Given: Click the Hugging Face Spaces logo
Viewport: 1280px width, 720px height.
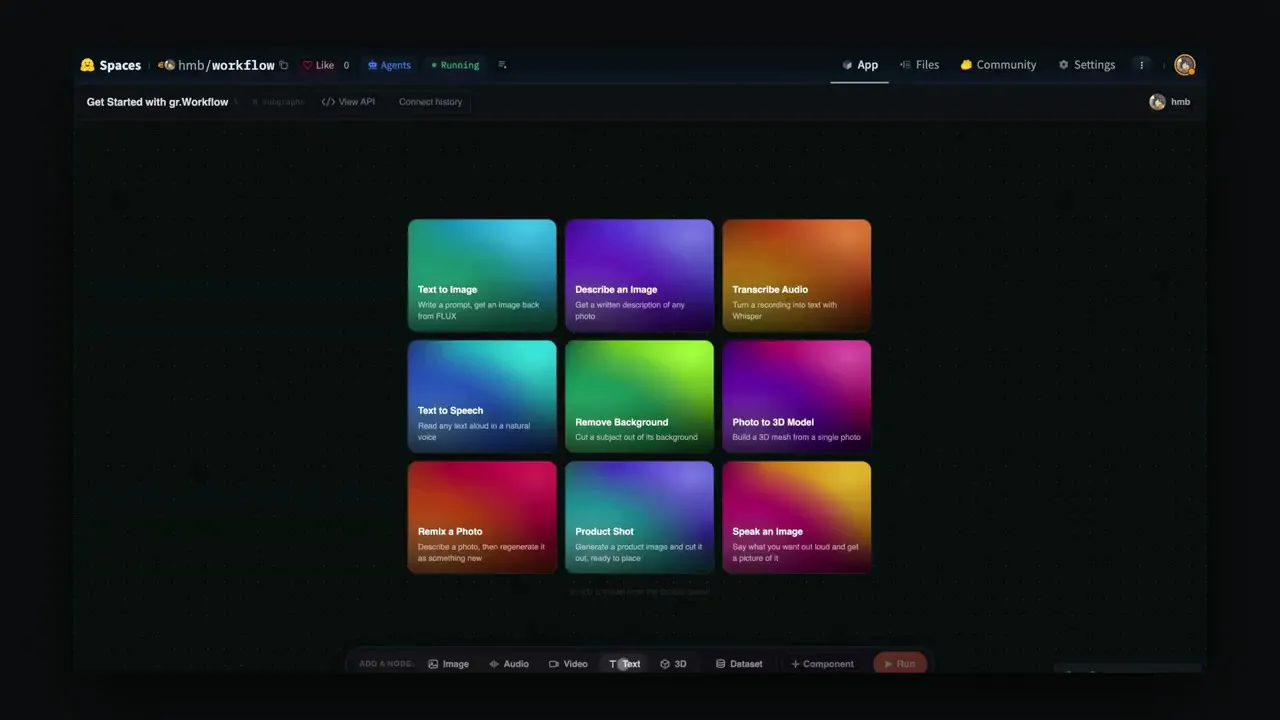Looking at the screenshot, I should click(110, 65).
